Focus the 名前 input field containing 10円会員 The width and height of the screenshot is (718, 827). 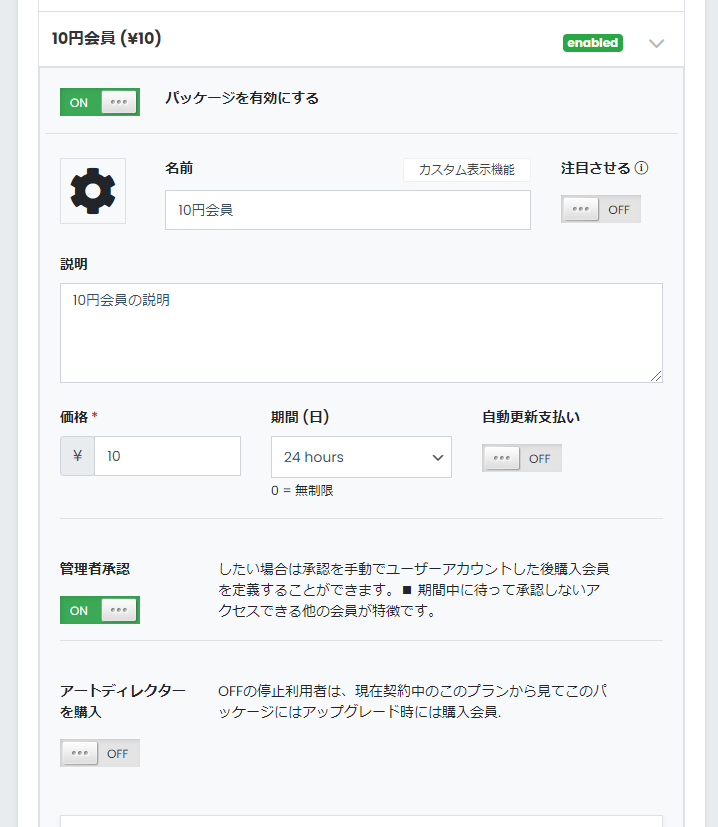(x=348, y=210)
